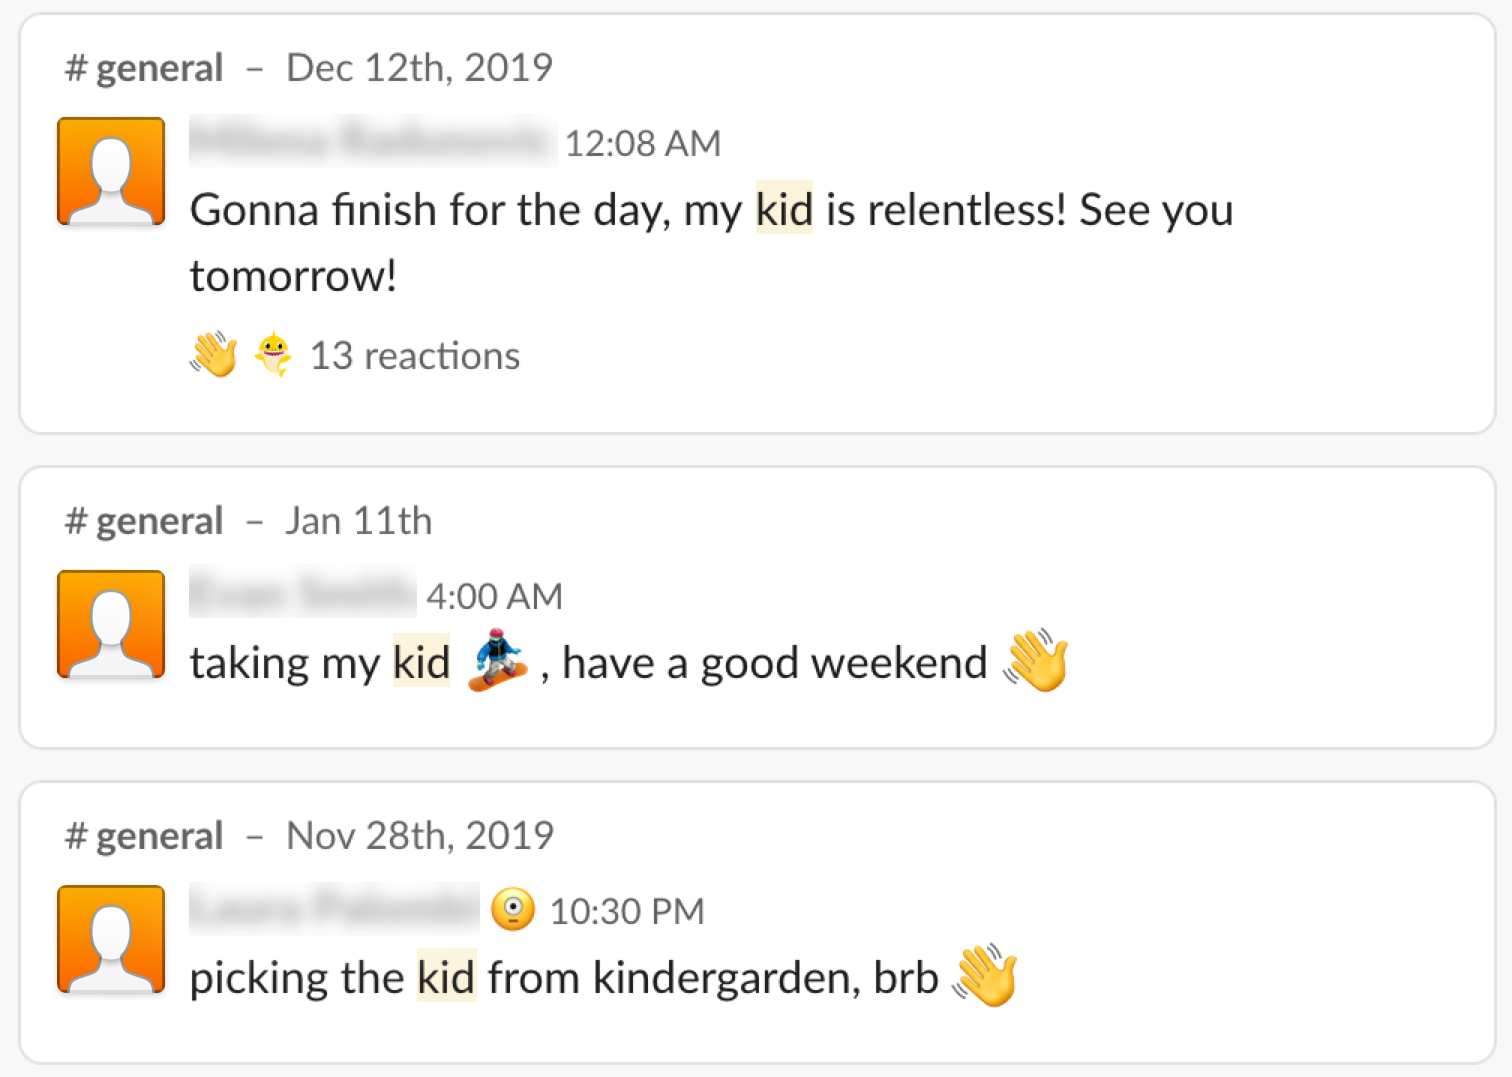Click the snowboarder emoji in the message
This screenshot has height=1077, width=1512.
coord(498,661)
